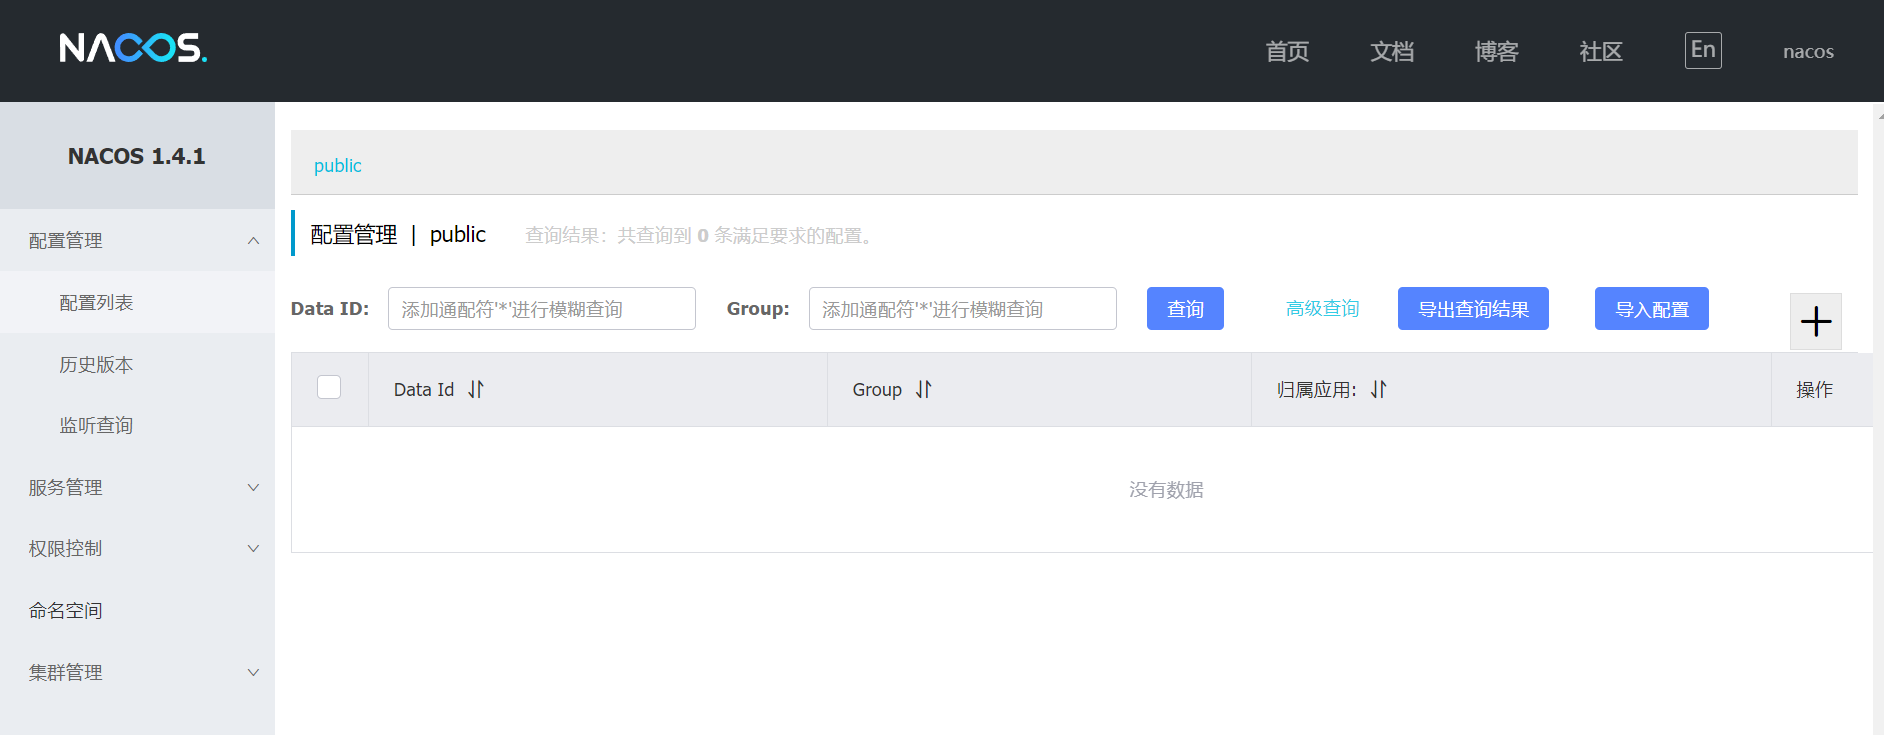Viewport: 1884px width, 735px height.
Task: Click the plus icon to create configuration
Action: 1815,321
